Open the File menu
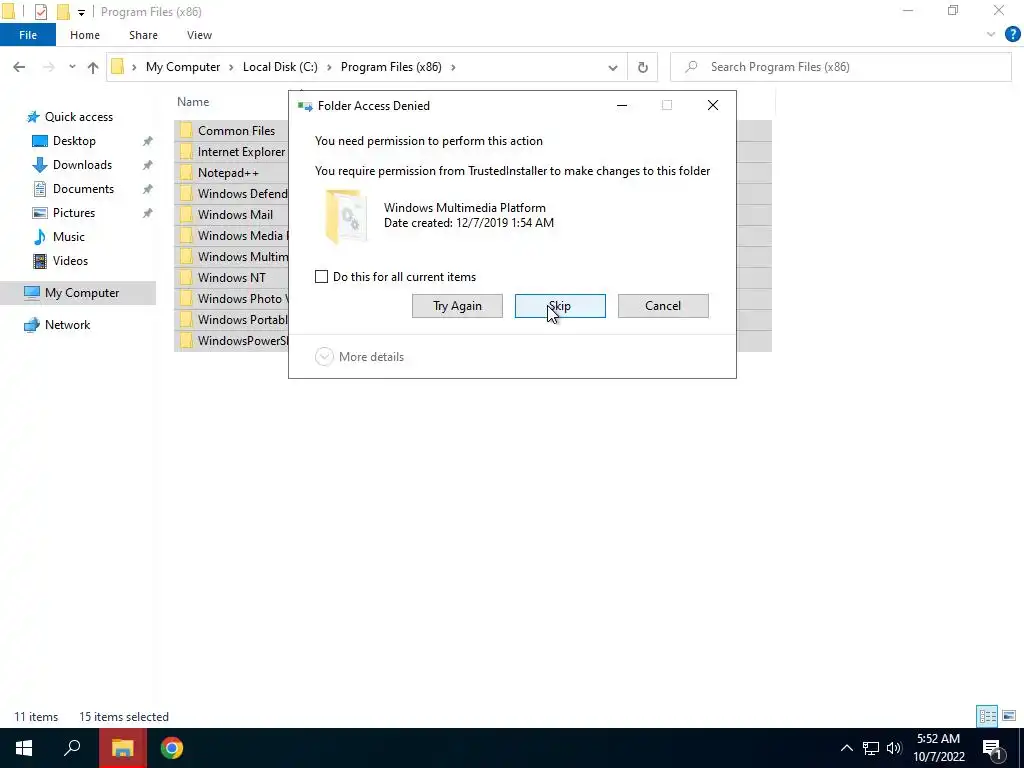 (x=27, y=35)
